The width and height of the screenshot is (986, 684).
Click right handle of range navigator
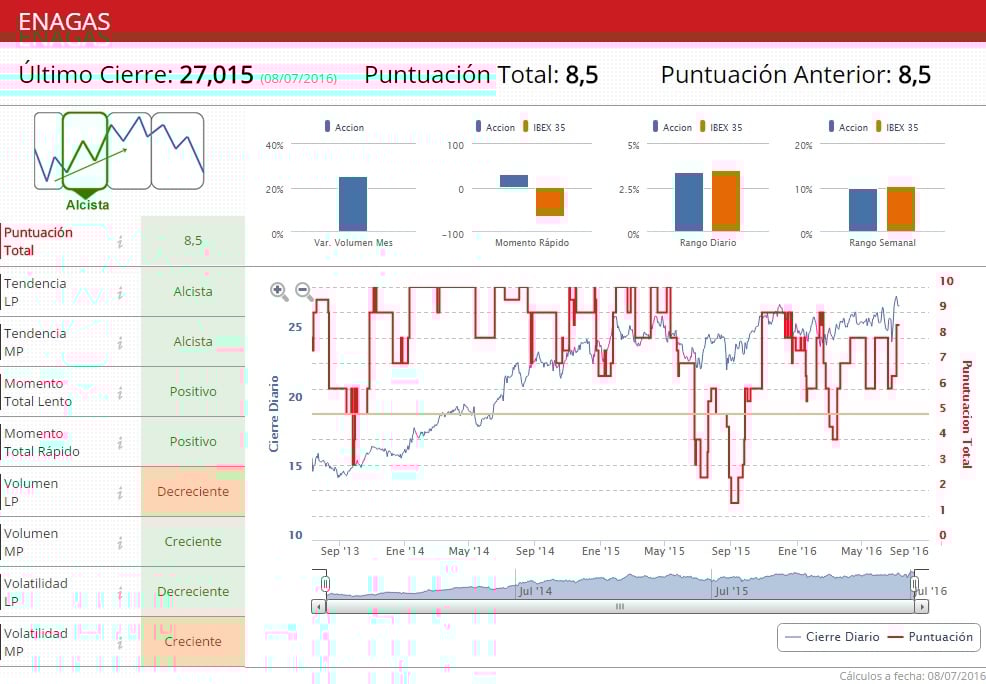pos(915,584)
